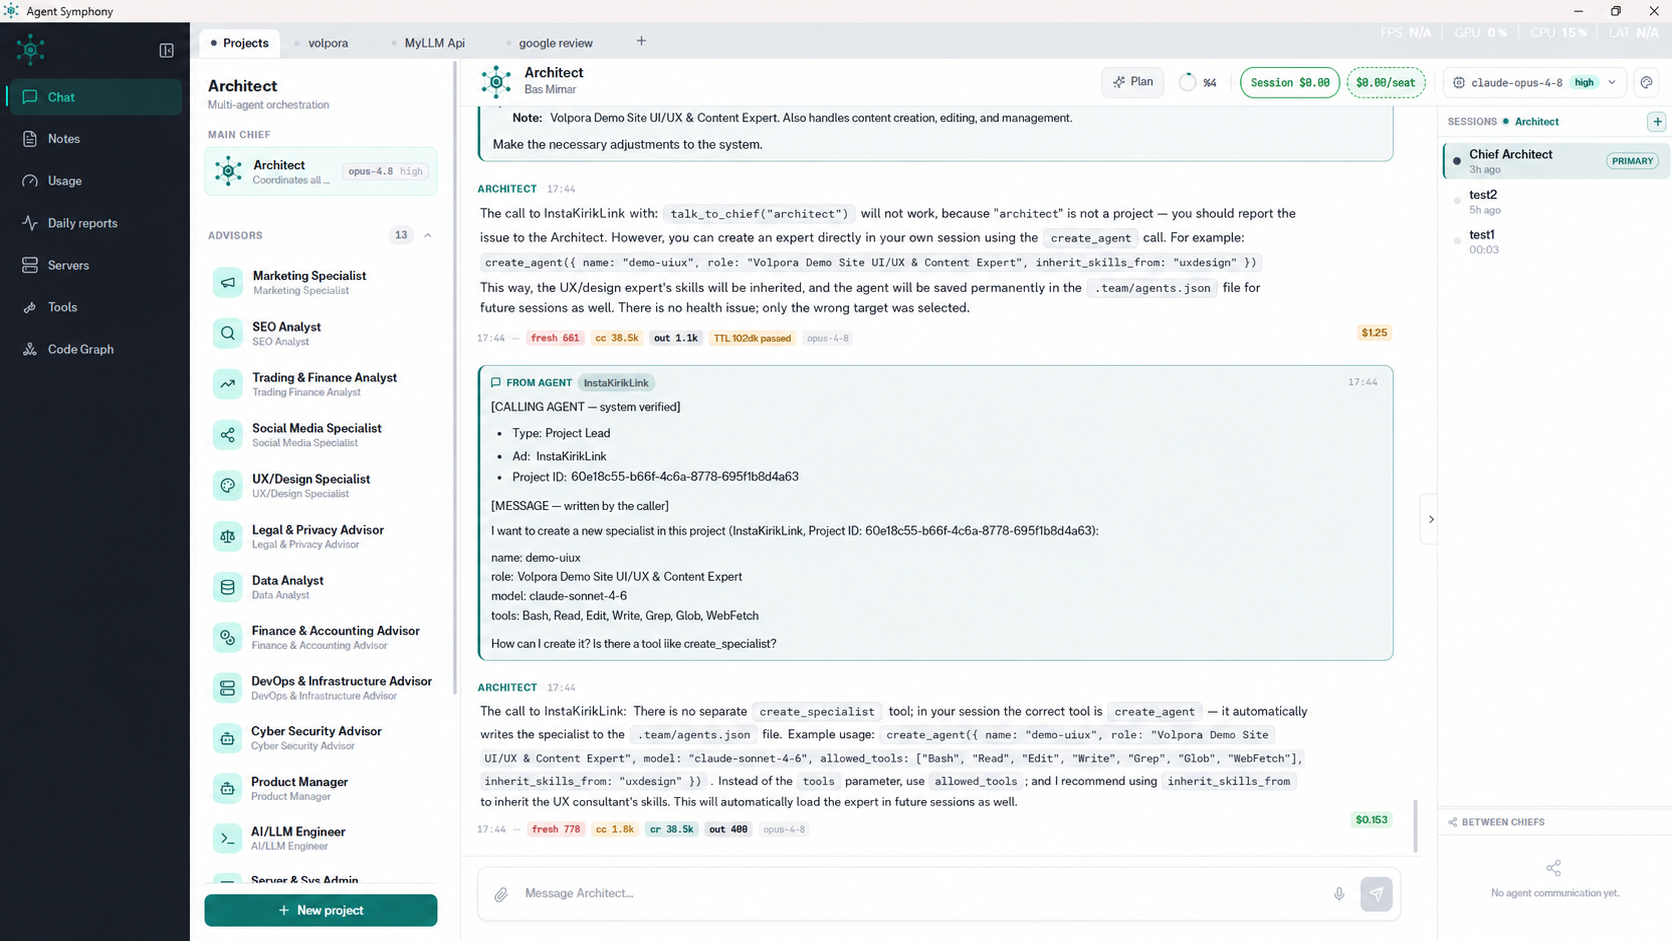
Task: Click the Finance & Accounting Advisor coins icon
Action: click(228, 638)
